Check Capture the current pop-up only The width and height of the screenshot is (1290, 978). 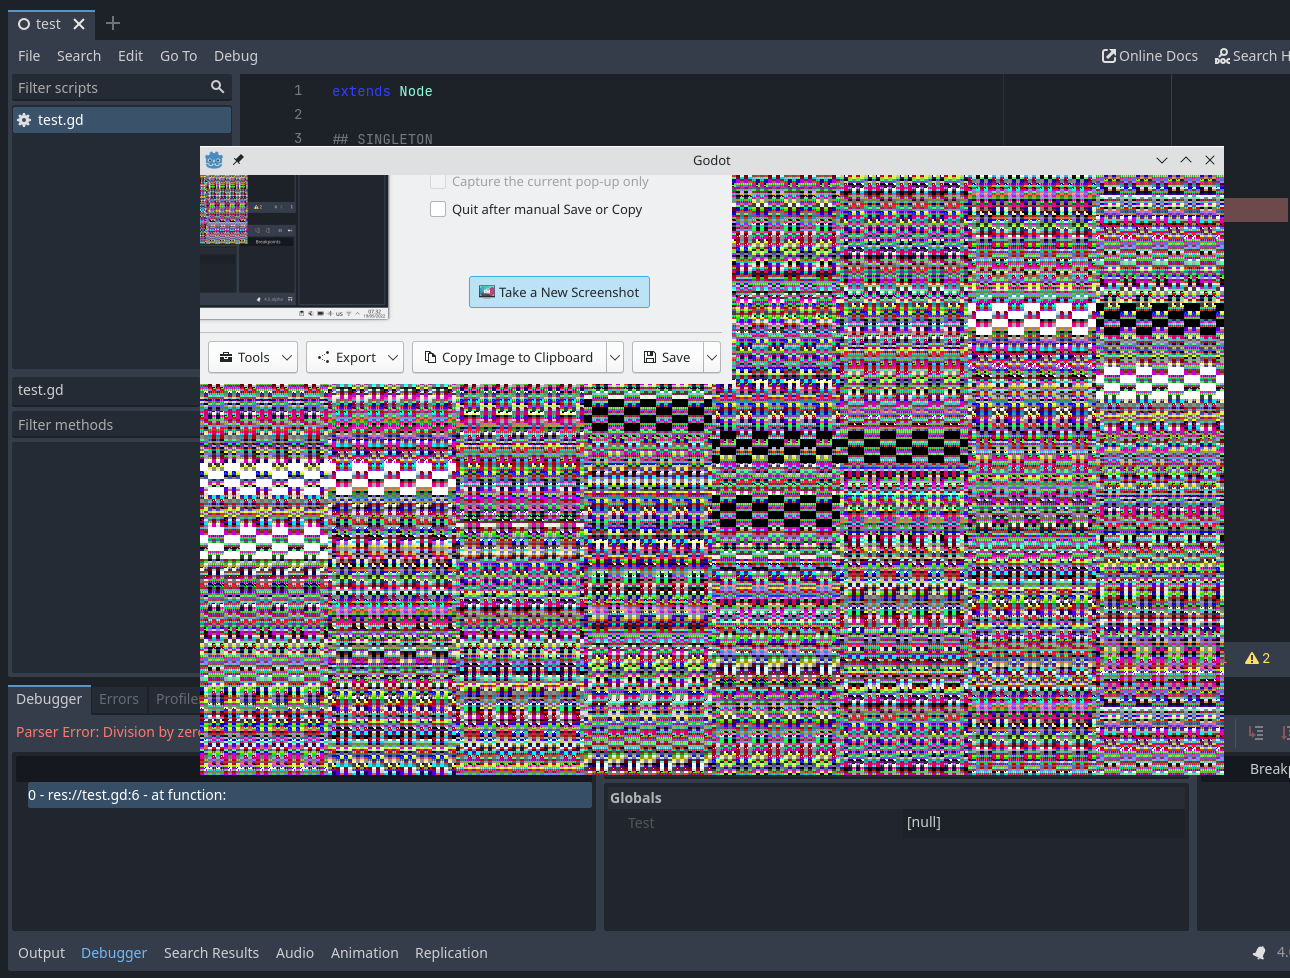coord(437,181)
